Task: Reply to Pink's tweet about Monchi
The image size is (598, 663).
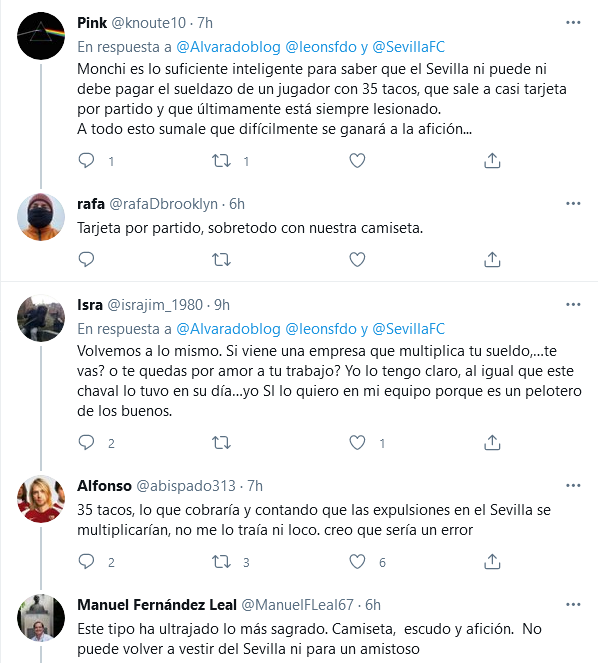Action: tap(87, 161)
